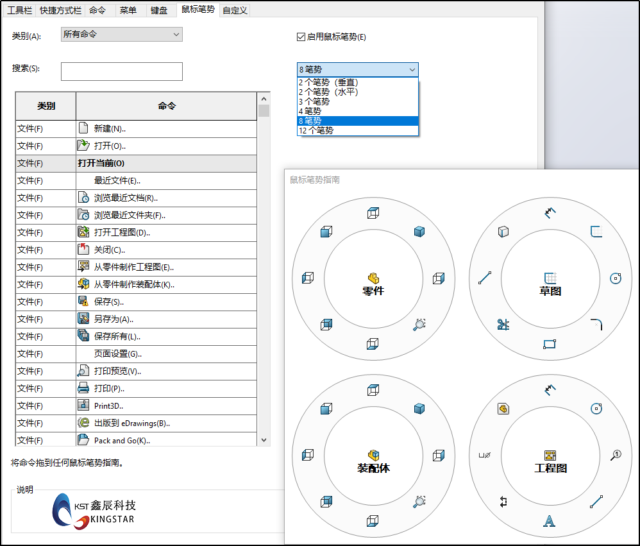Select the 打印预览(V).. row

click(x=136, y=371)
